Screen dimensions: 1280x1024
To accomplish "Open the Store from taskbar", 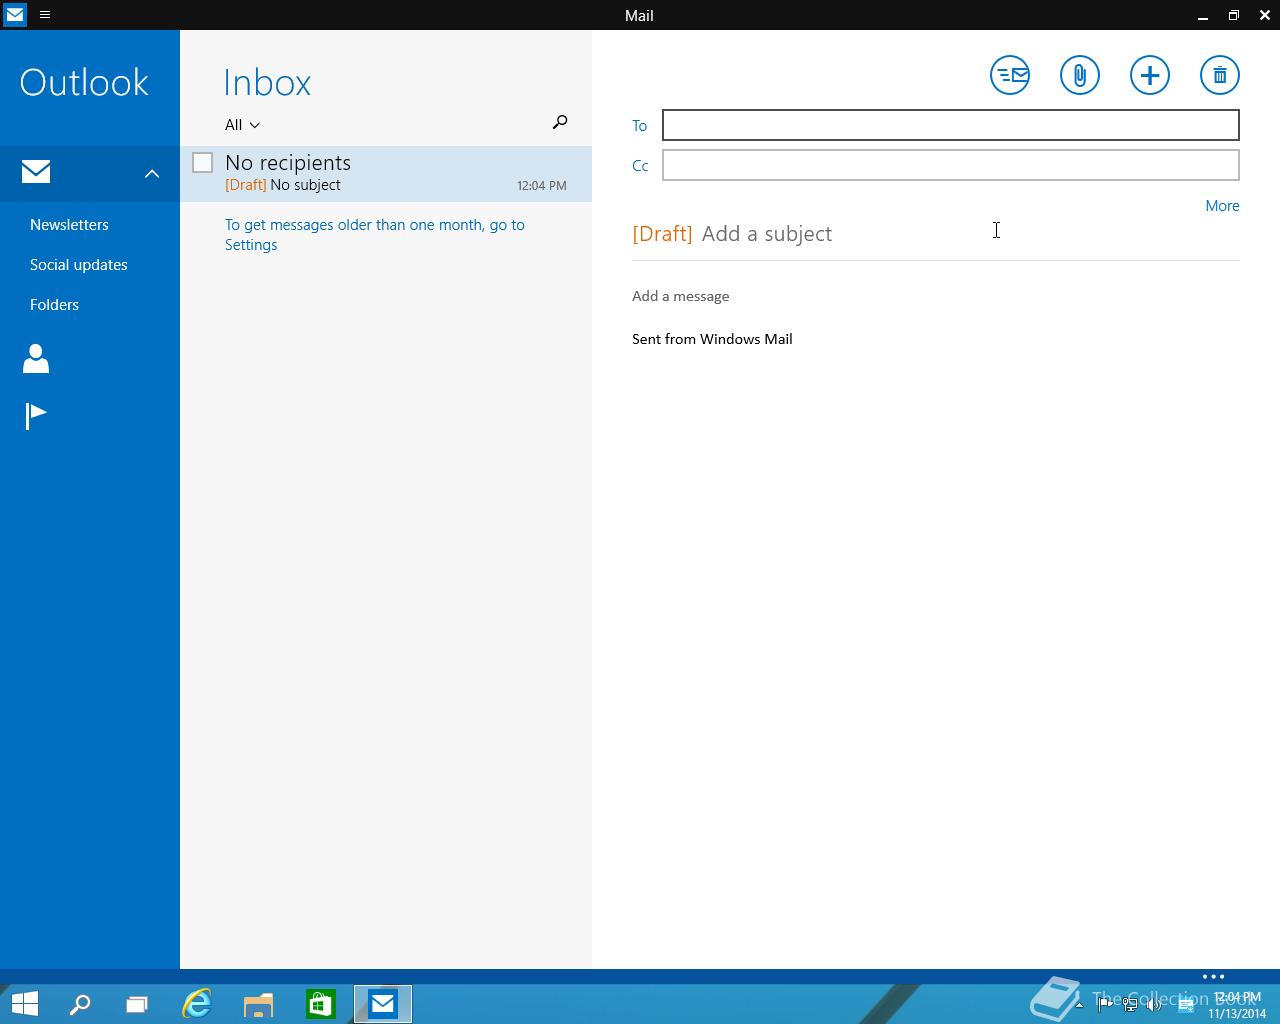I will tap(320, 1004).
